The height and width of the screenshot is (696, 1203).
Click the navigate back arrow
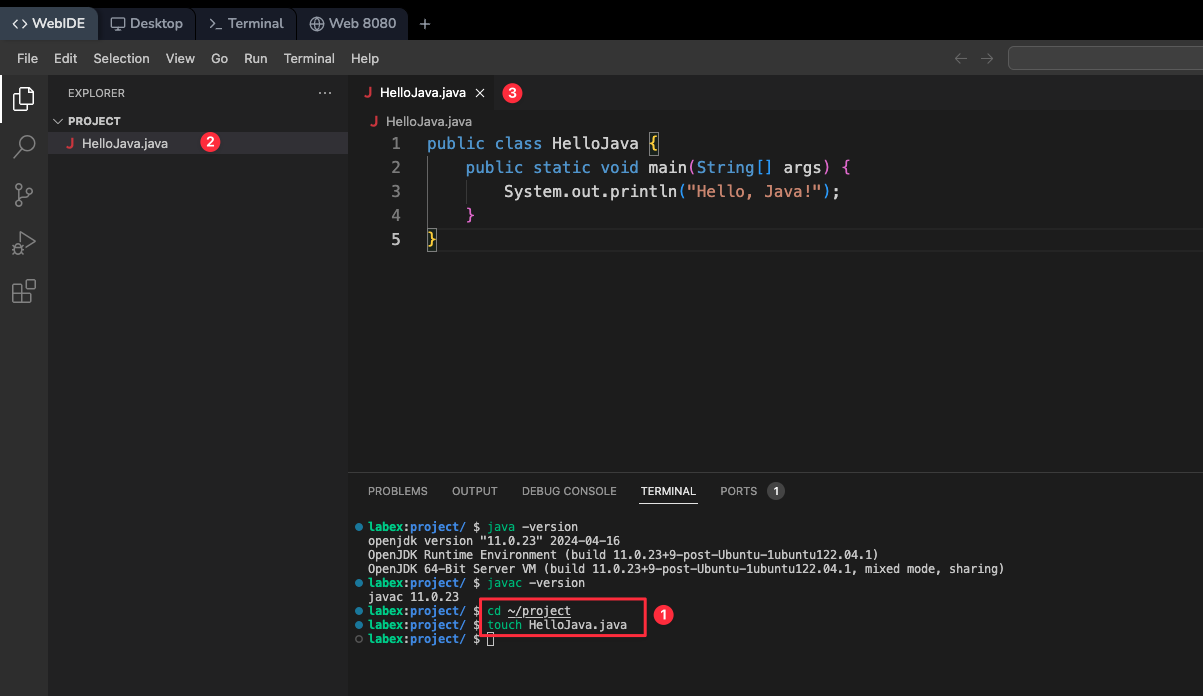point(961,58)
